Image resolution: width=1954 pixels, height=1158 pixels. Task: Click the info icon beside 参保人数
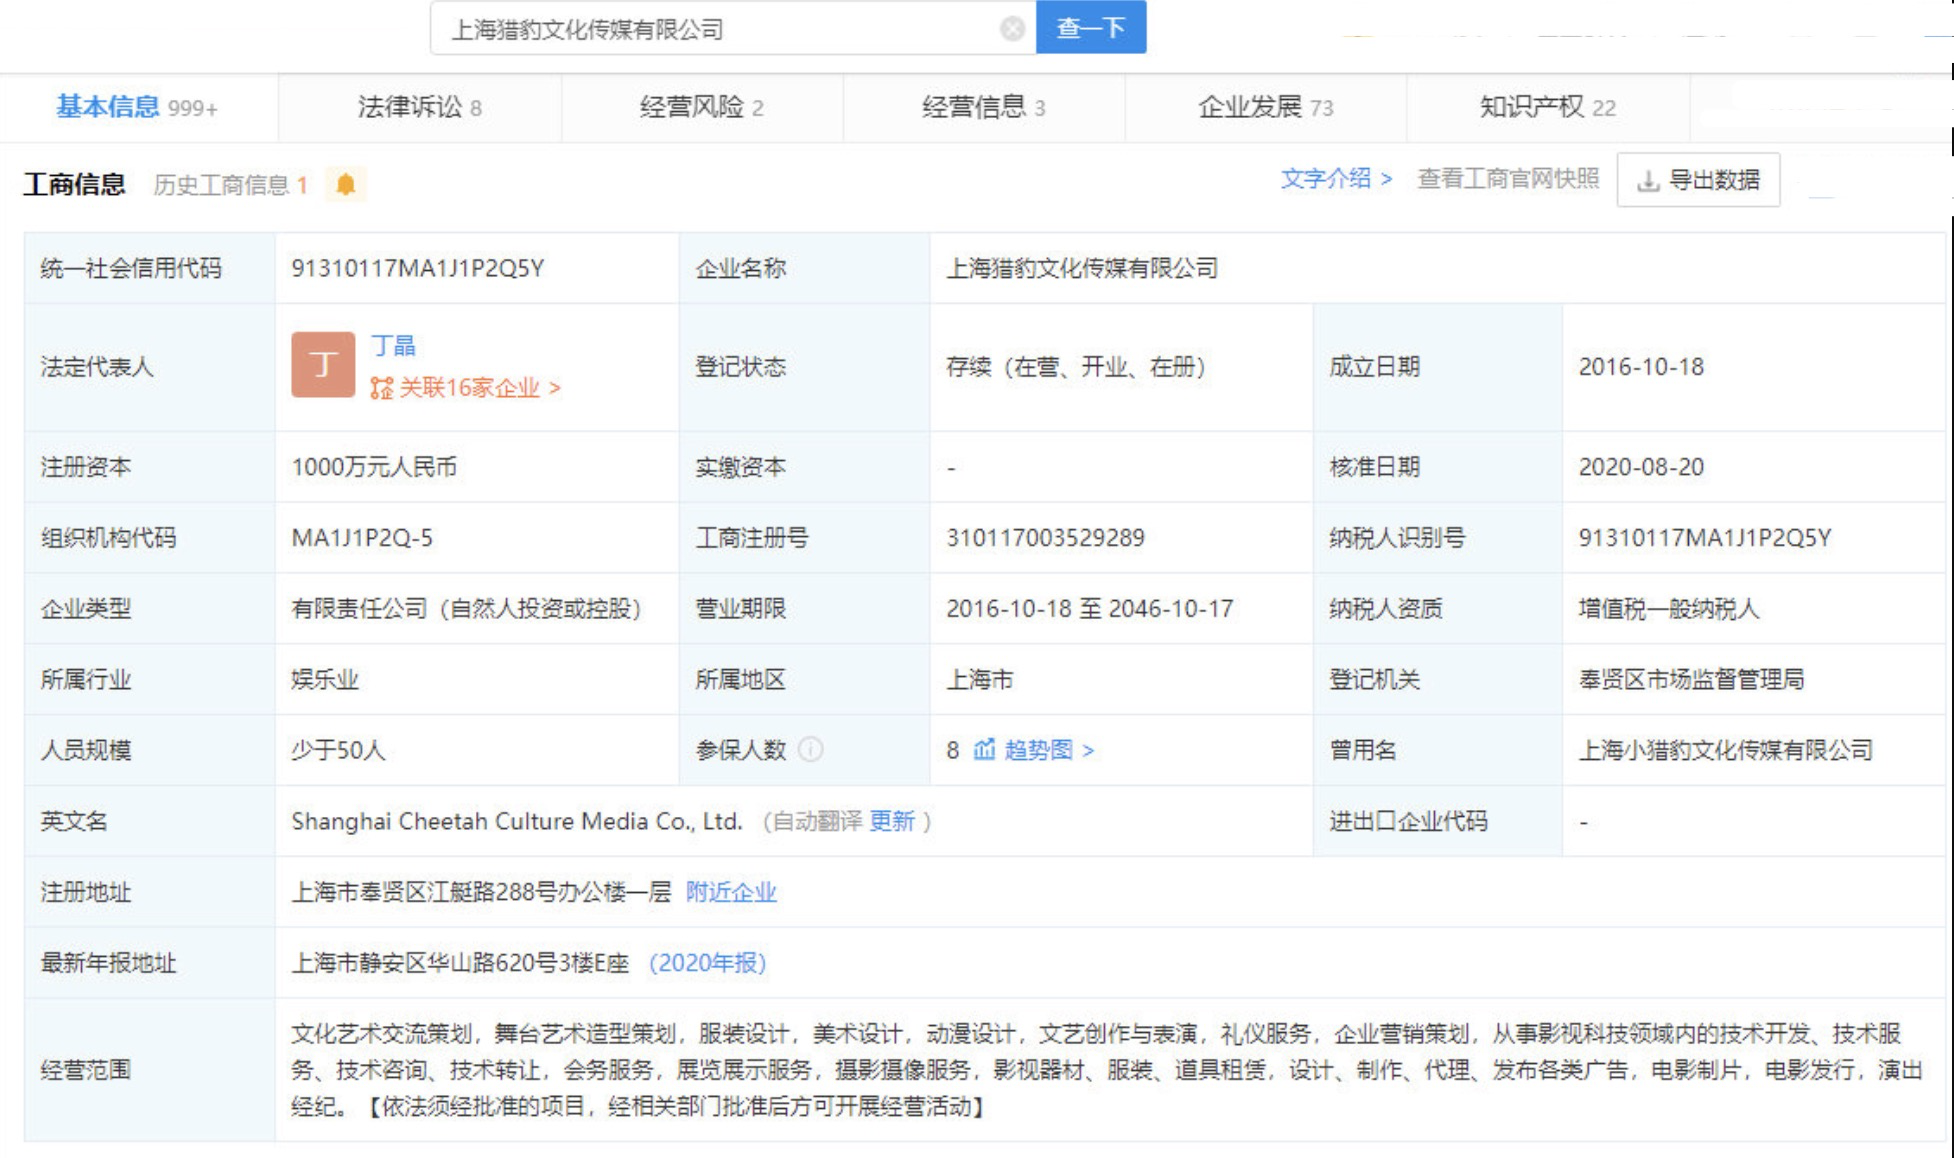pyautogui.click(x=812, y=750)
